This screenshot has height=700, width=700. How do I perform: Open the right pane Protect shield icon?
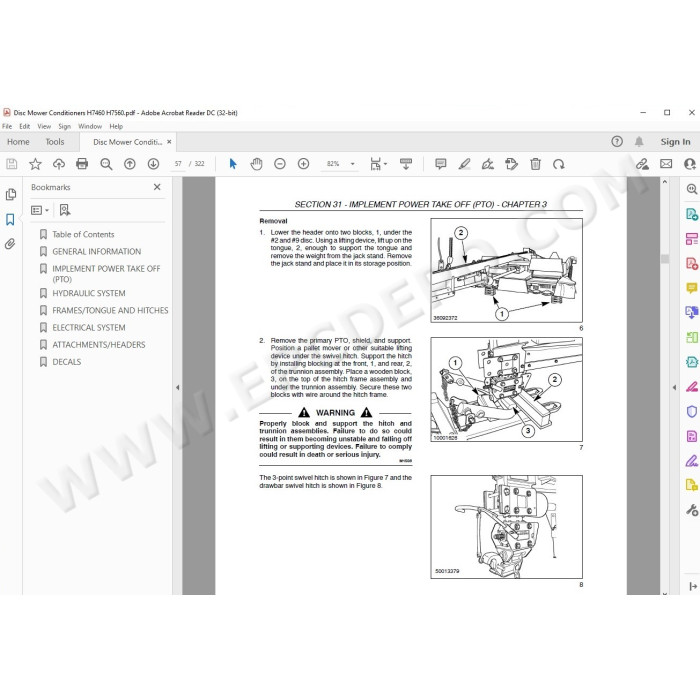pos(692,411)
